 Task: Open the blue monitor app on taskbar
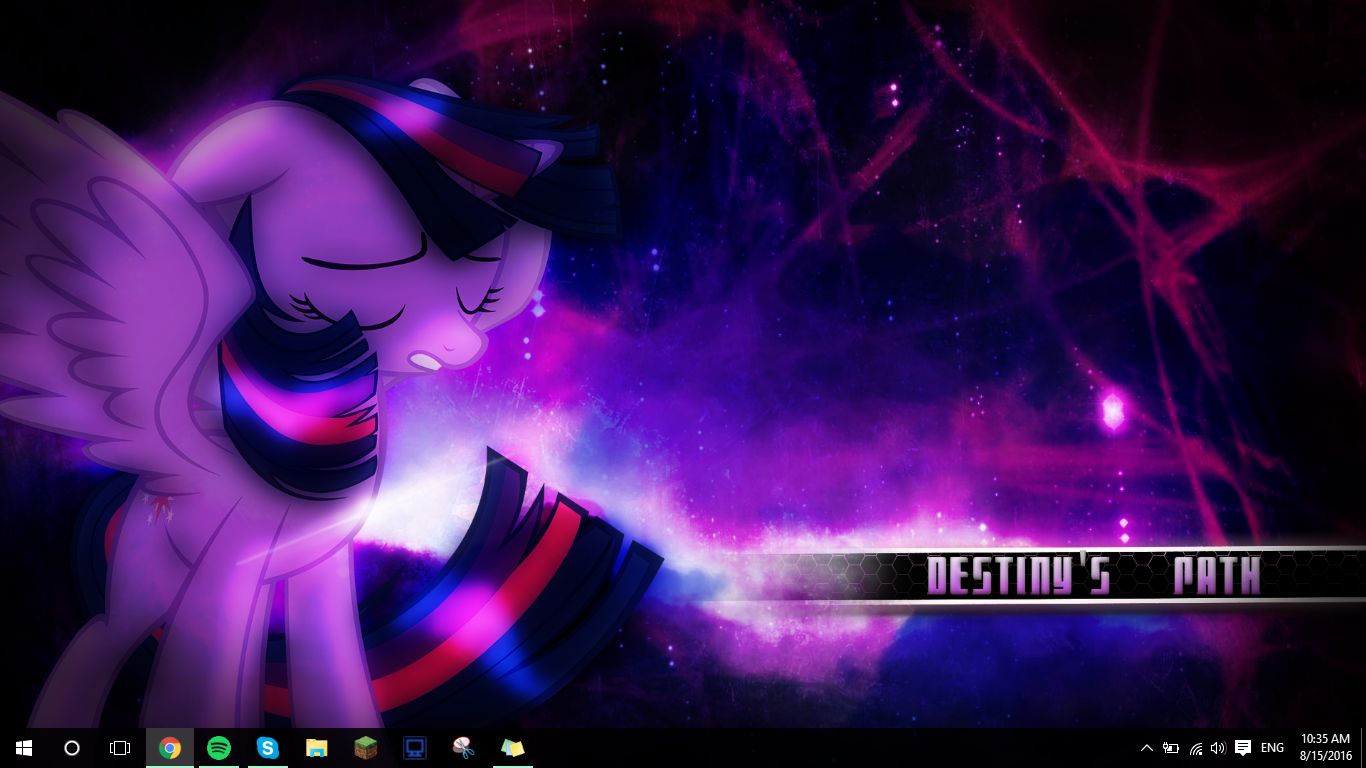[x=415, y=748]
